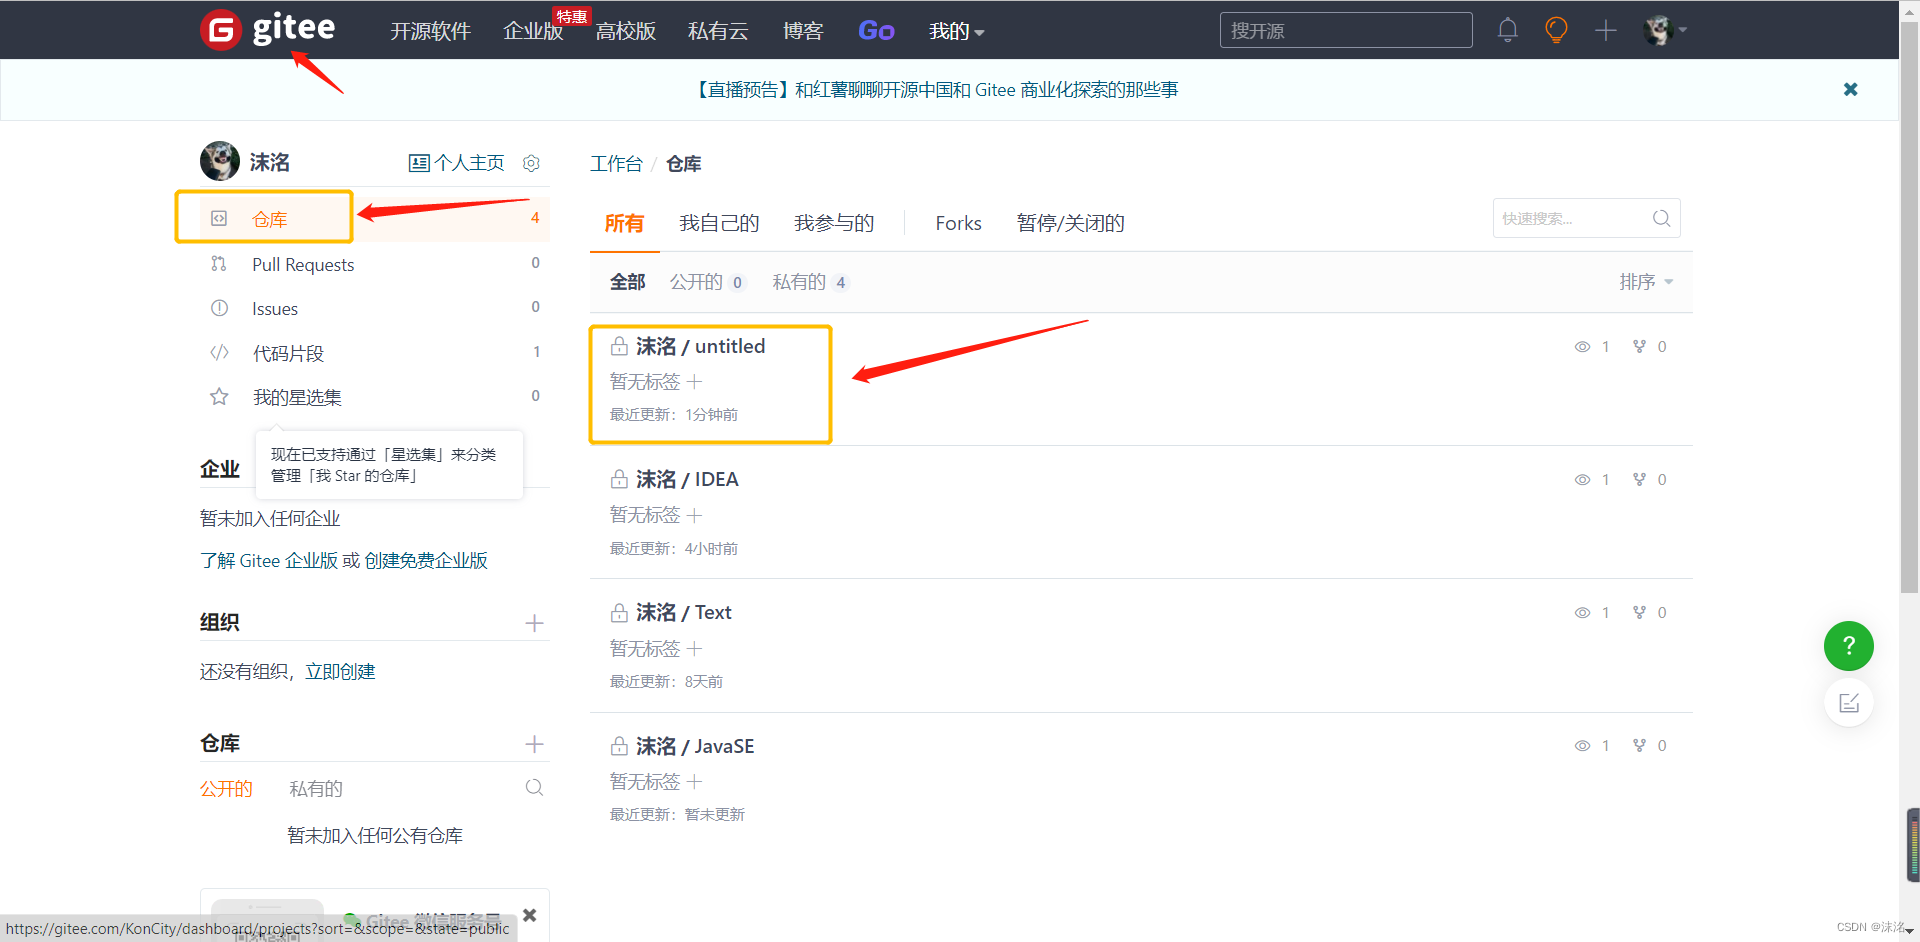The height and width of the screenshot is (942, 1920).
Task: Add a new organization with plus icon
Action: click(x=534, y=623)
